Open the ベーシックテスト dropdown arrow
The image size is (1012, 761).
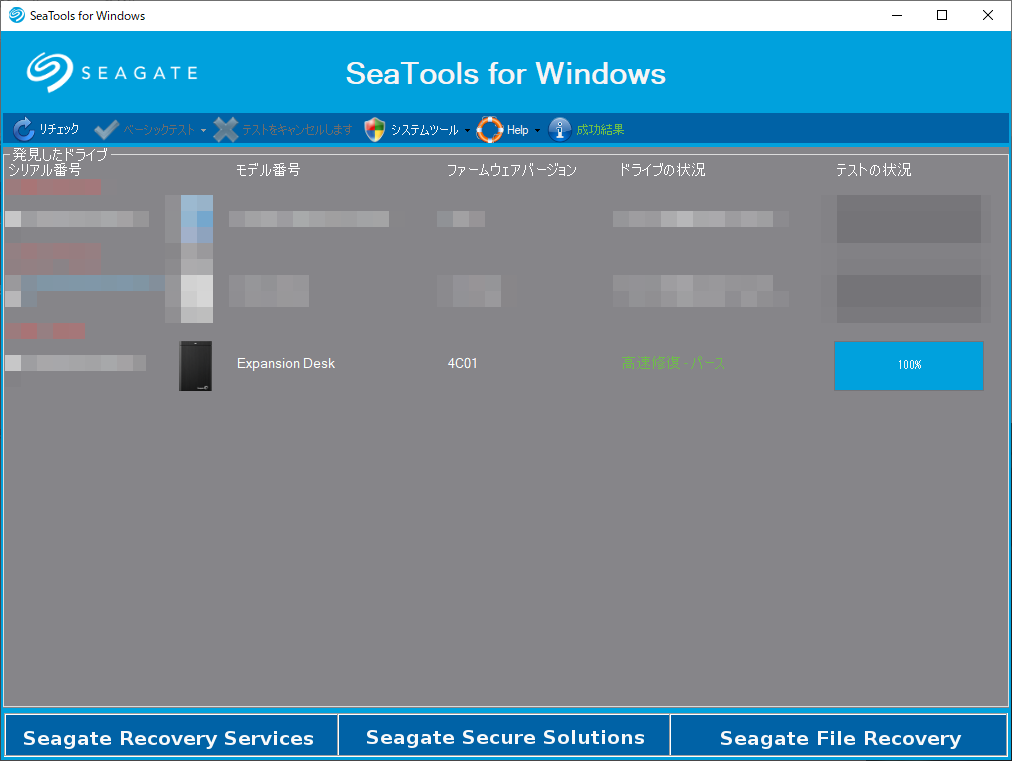(203, 130)
